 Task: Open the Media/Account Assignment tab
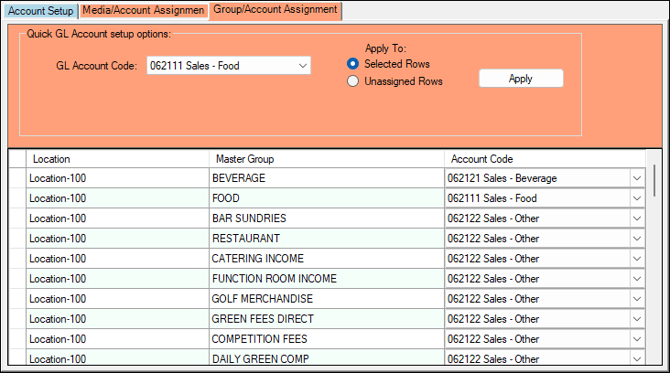(x=143, y=10)
